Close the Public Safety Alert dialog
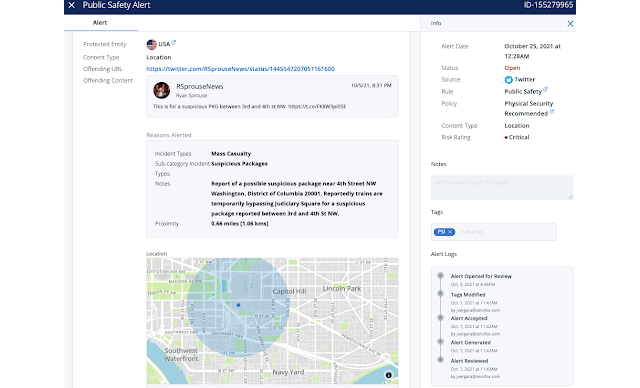This screenshot has height=388, width=640. pos(71,5)
